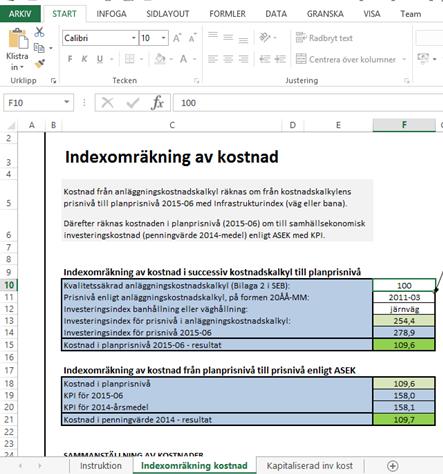The height and width of the screenshot is (474, 443).
Task: Select the result cell 109,7
Action: [404, 419]
